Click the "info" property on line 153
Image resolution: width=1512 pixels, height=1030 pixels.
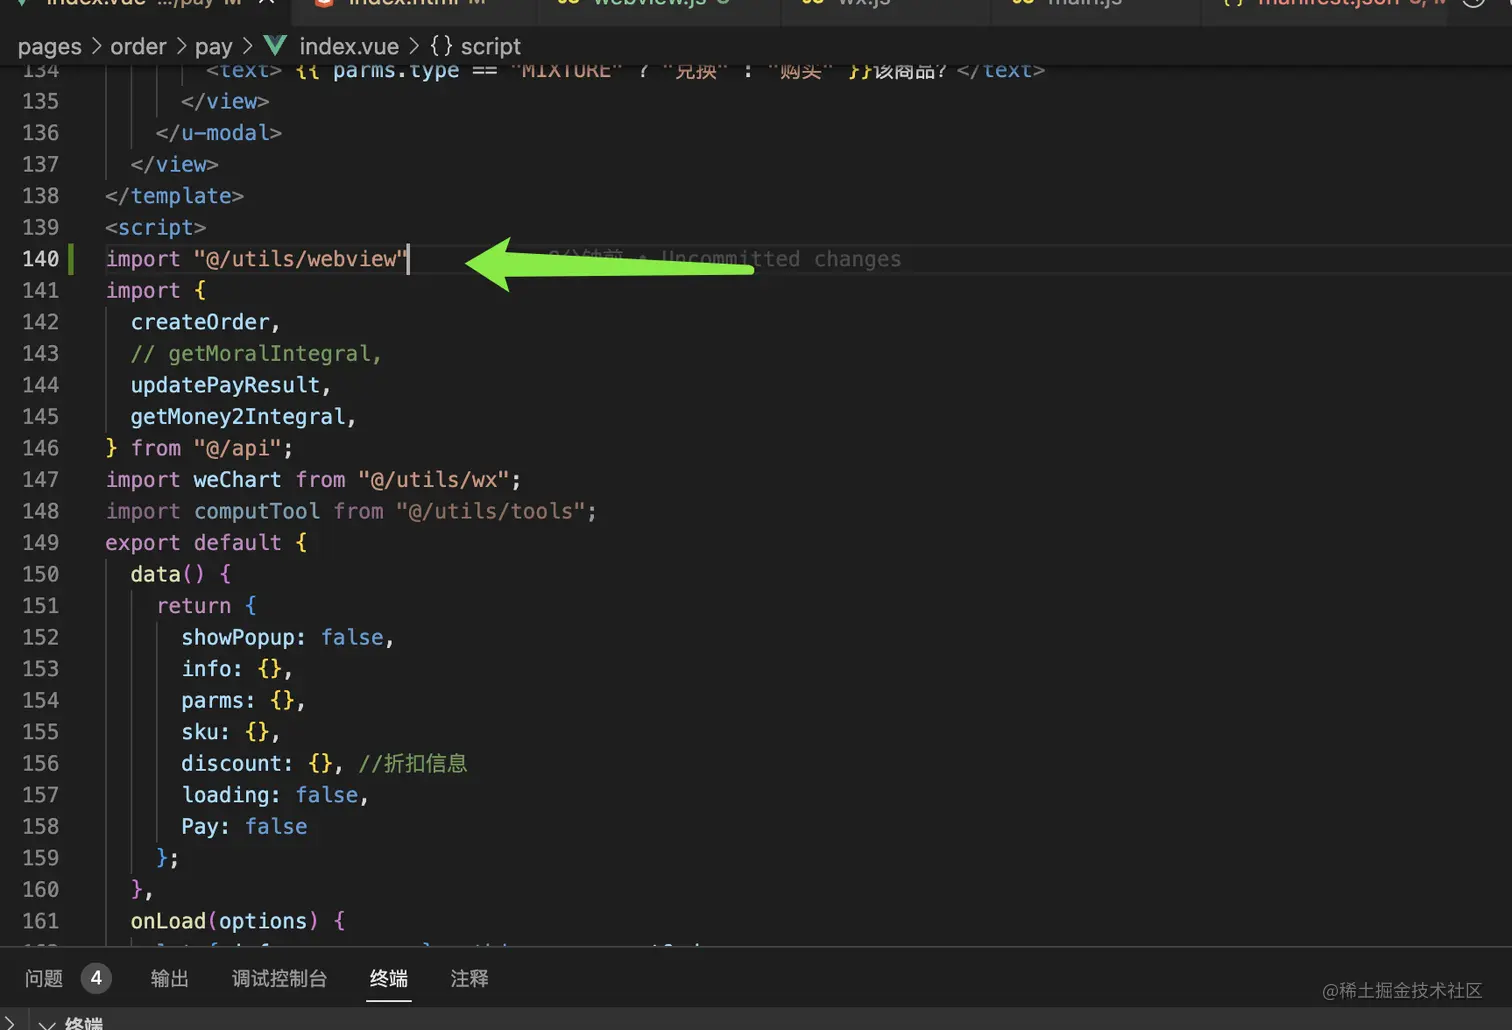(x=206, y=668)
